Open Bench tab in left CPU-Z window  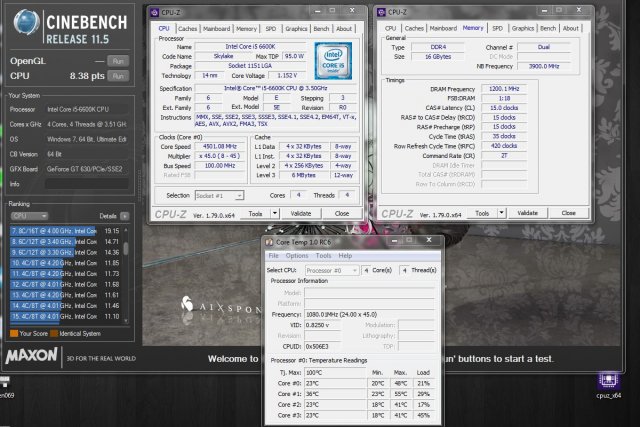click(321, 29)
